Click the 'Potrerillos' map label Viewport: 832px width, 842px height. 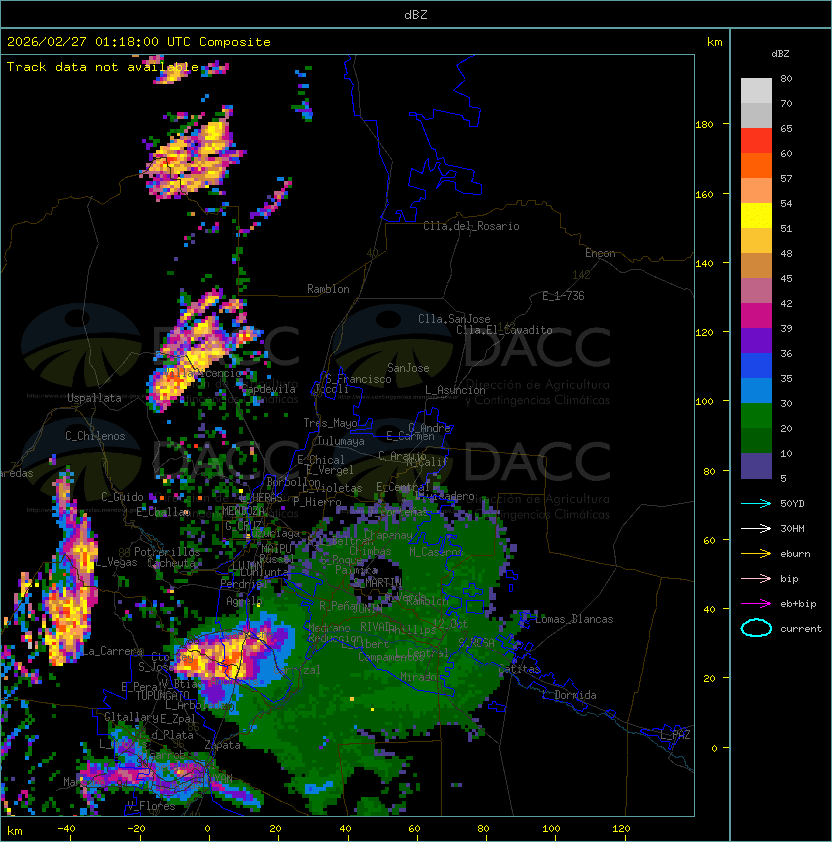click(x=167, y=552)
